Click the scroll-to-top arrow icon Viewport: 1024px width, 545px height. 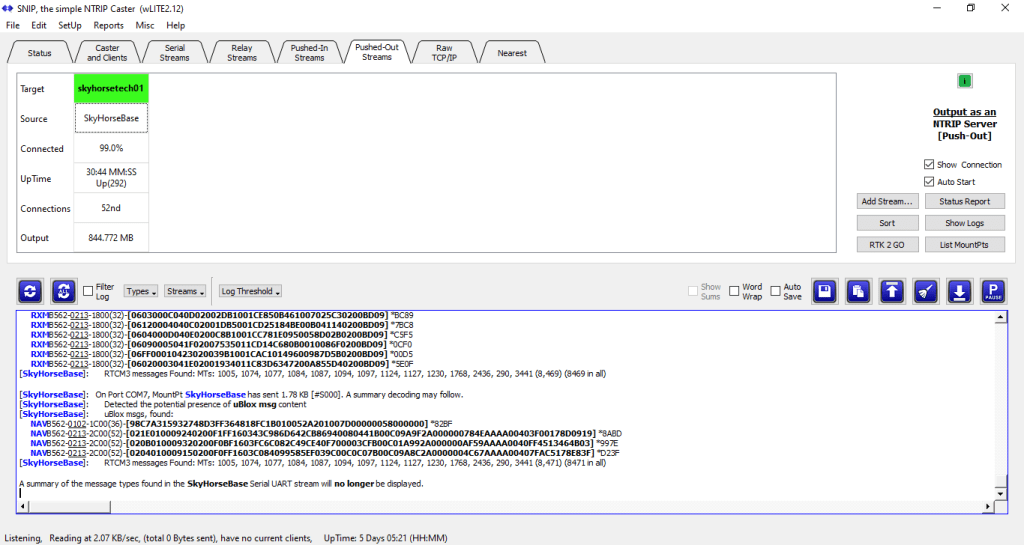point(892,291)
